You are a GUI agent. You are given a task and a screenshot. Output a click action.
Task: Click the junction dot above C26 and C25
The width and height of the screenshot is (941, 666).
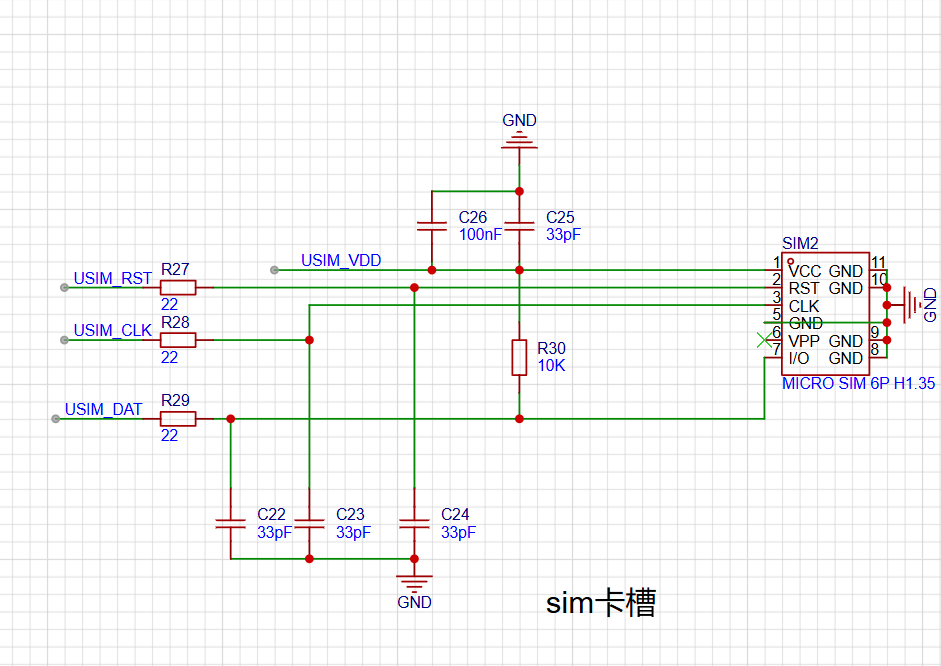(x=519, y=191)
